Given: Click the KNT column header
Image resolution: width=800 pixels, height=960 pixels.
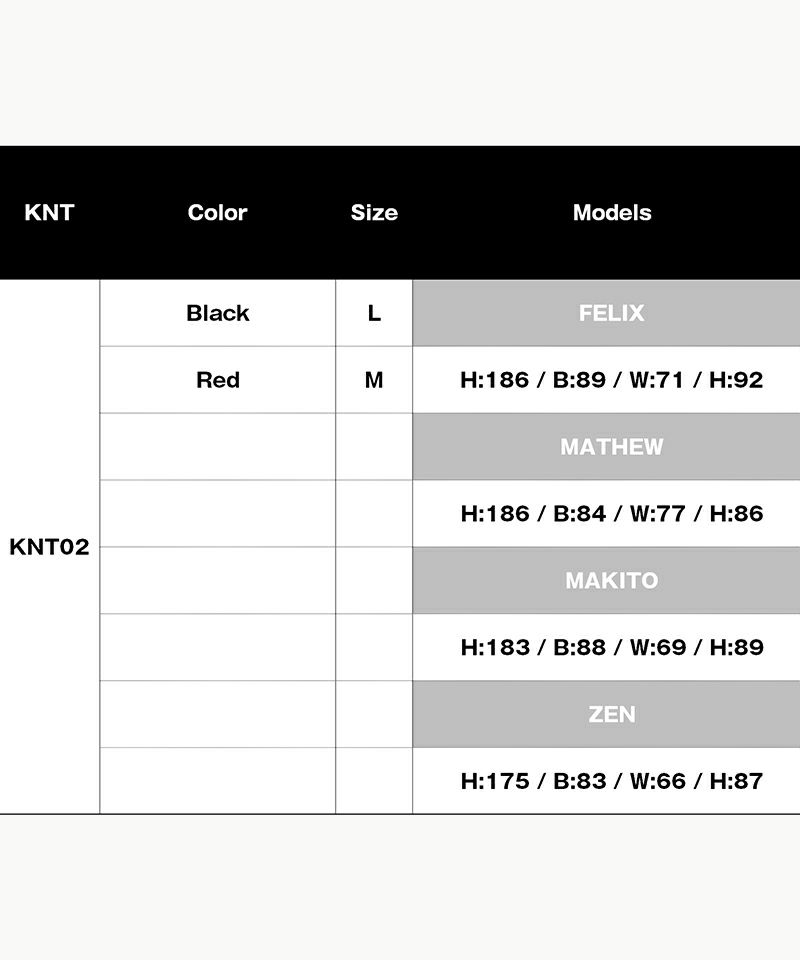Looking at the screenshot, I should coord(49,213).
